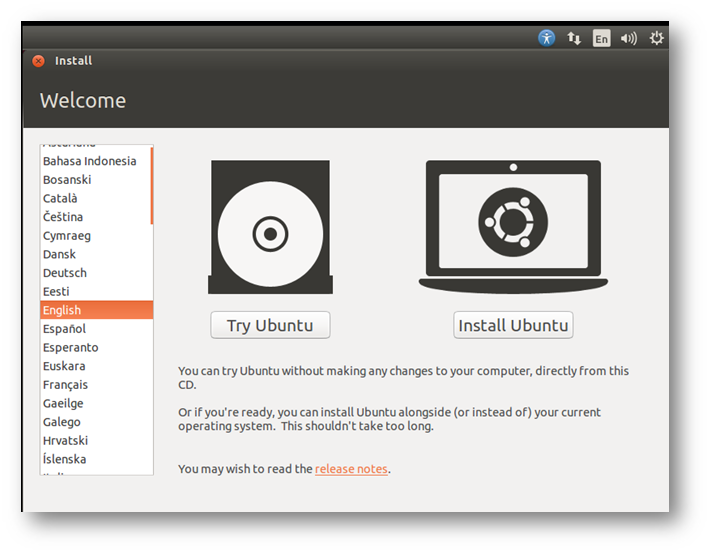Screen dimensions: 711x554
Task: Select Français language
Action: 96,384
